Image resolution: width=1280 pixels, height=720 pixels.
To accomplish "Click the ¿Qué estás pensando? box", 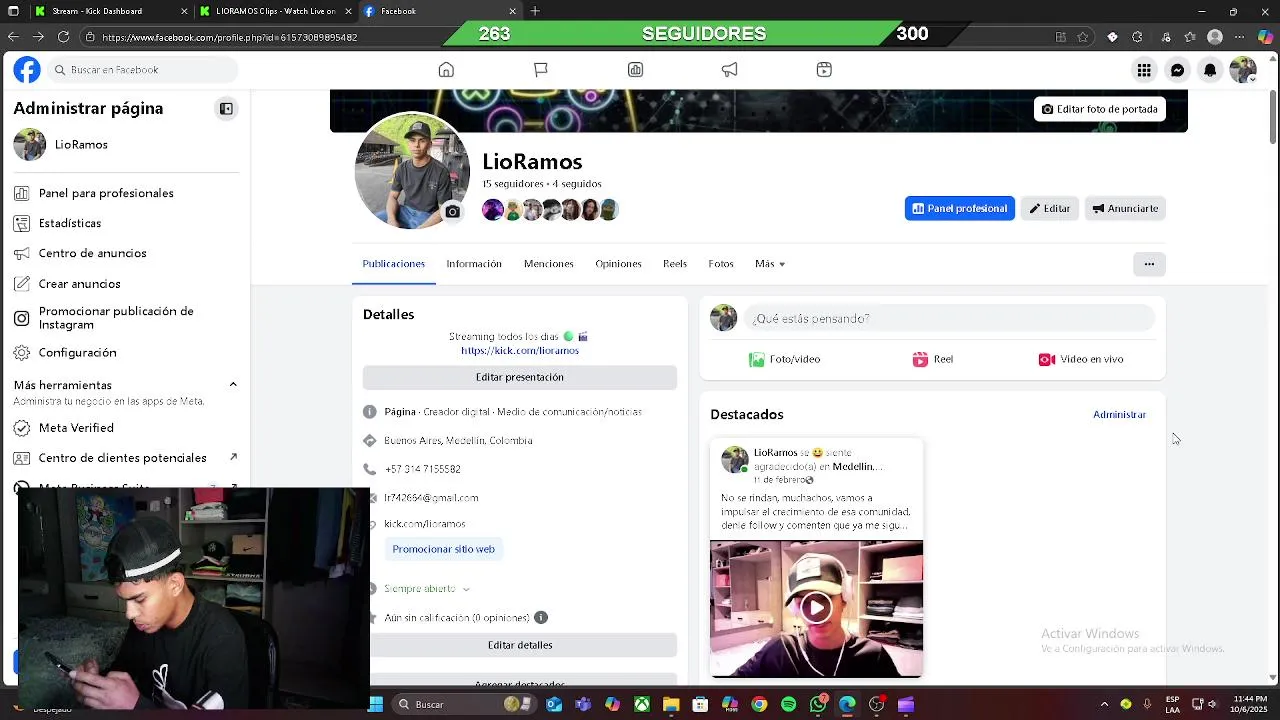I will tap(947, 319).
